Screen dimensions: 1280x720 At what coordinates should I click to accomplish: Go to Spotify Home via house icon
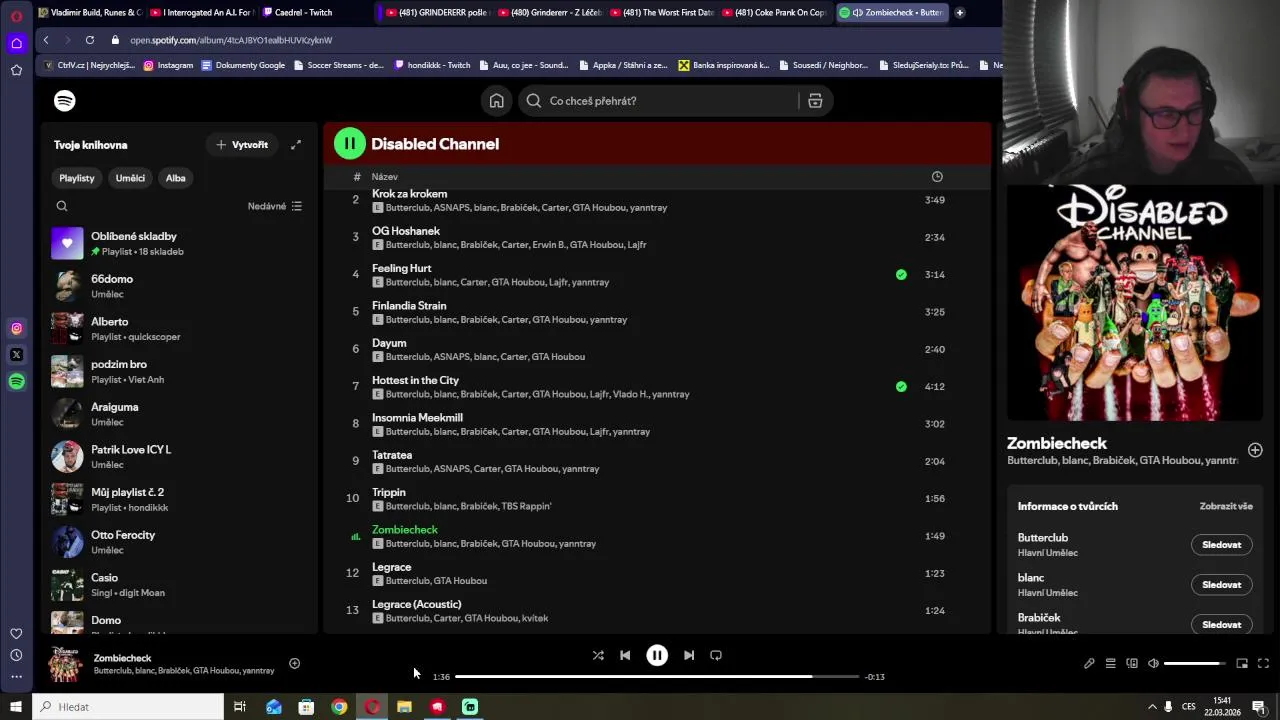coord(496,101)
